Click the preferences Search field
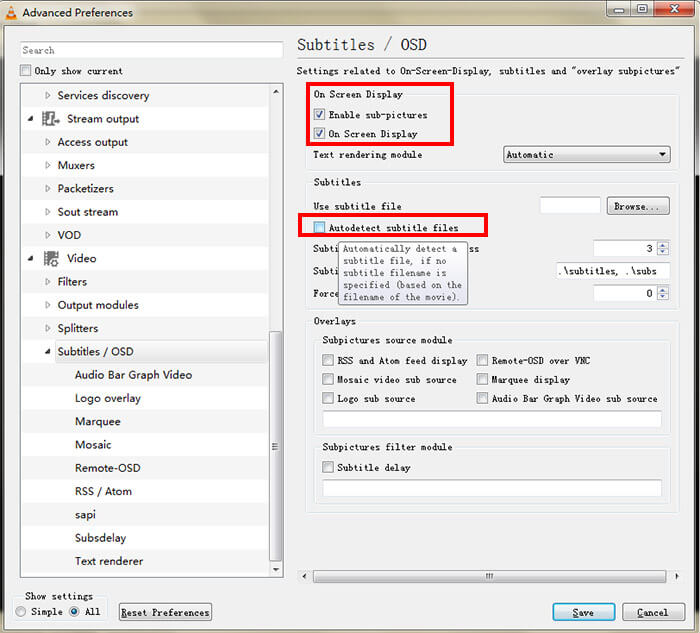Image resolution: width=700 pixels, height=633 pixels. (x=151, y=50)
